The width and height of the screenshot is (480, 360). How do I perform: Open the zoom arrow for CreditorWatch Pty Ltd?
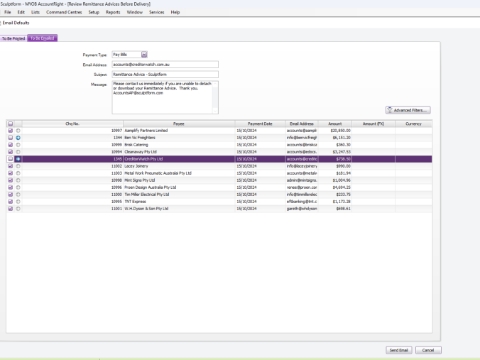(18, 159)
